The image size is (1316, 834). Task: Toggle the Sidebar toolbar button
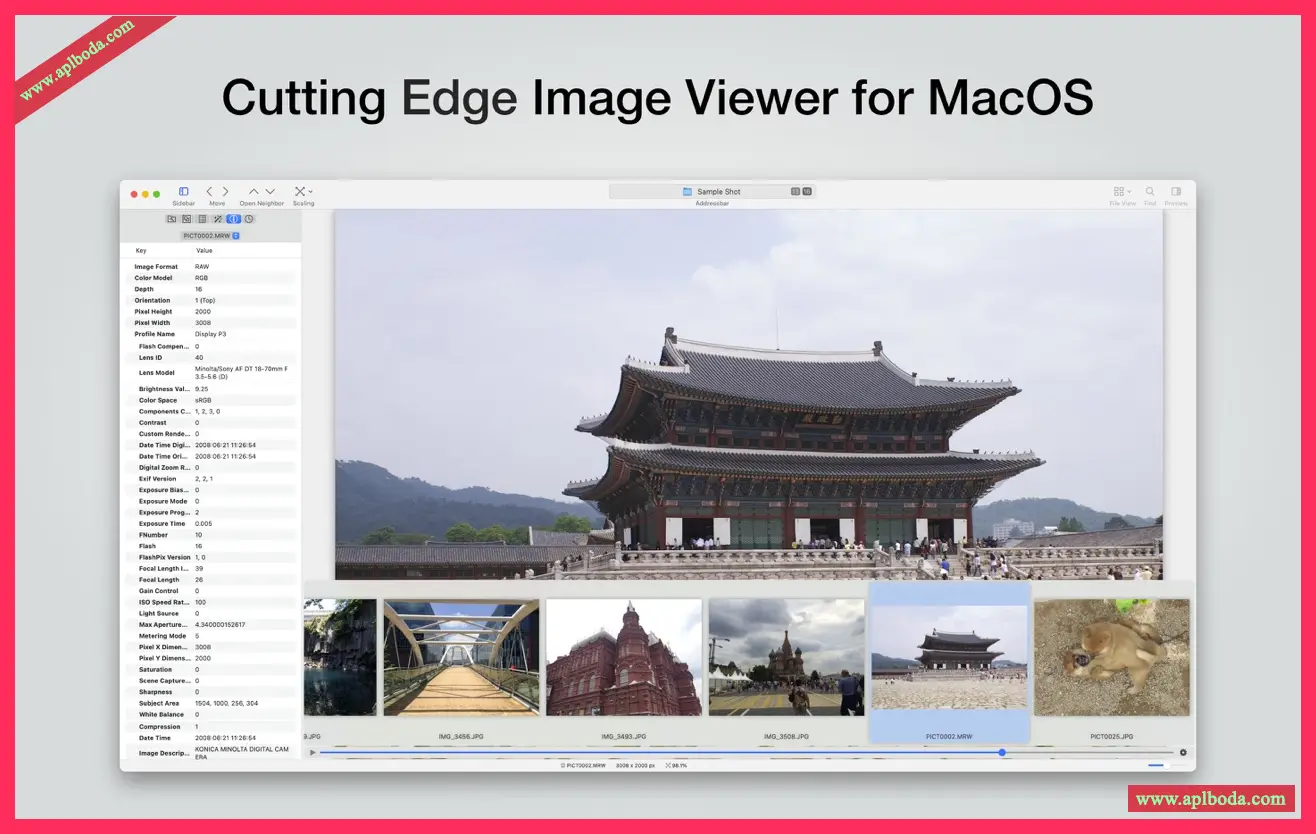tap(183, 191)
